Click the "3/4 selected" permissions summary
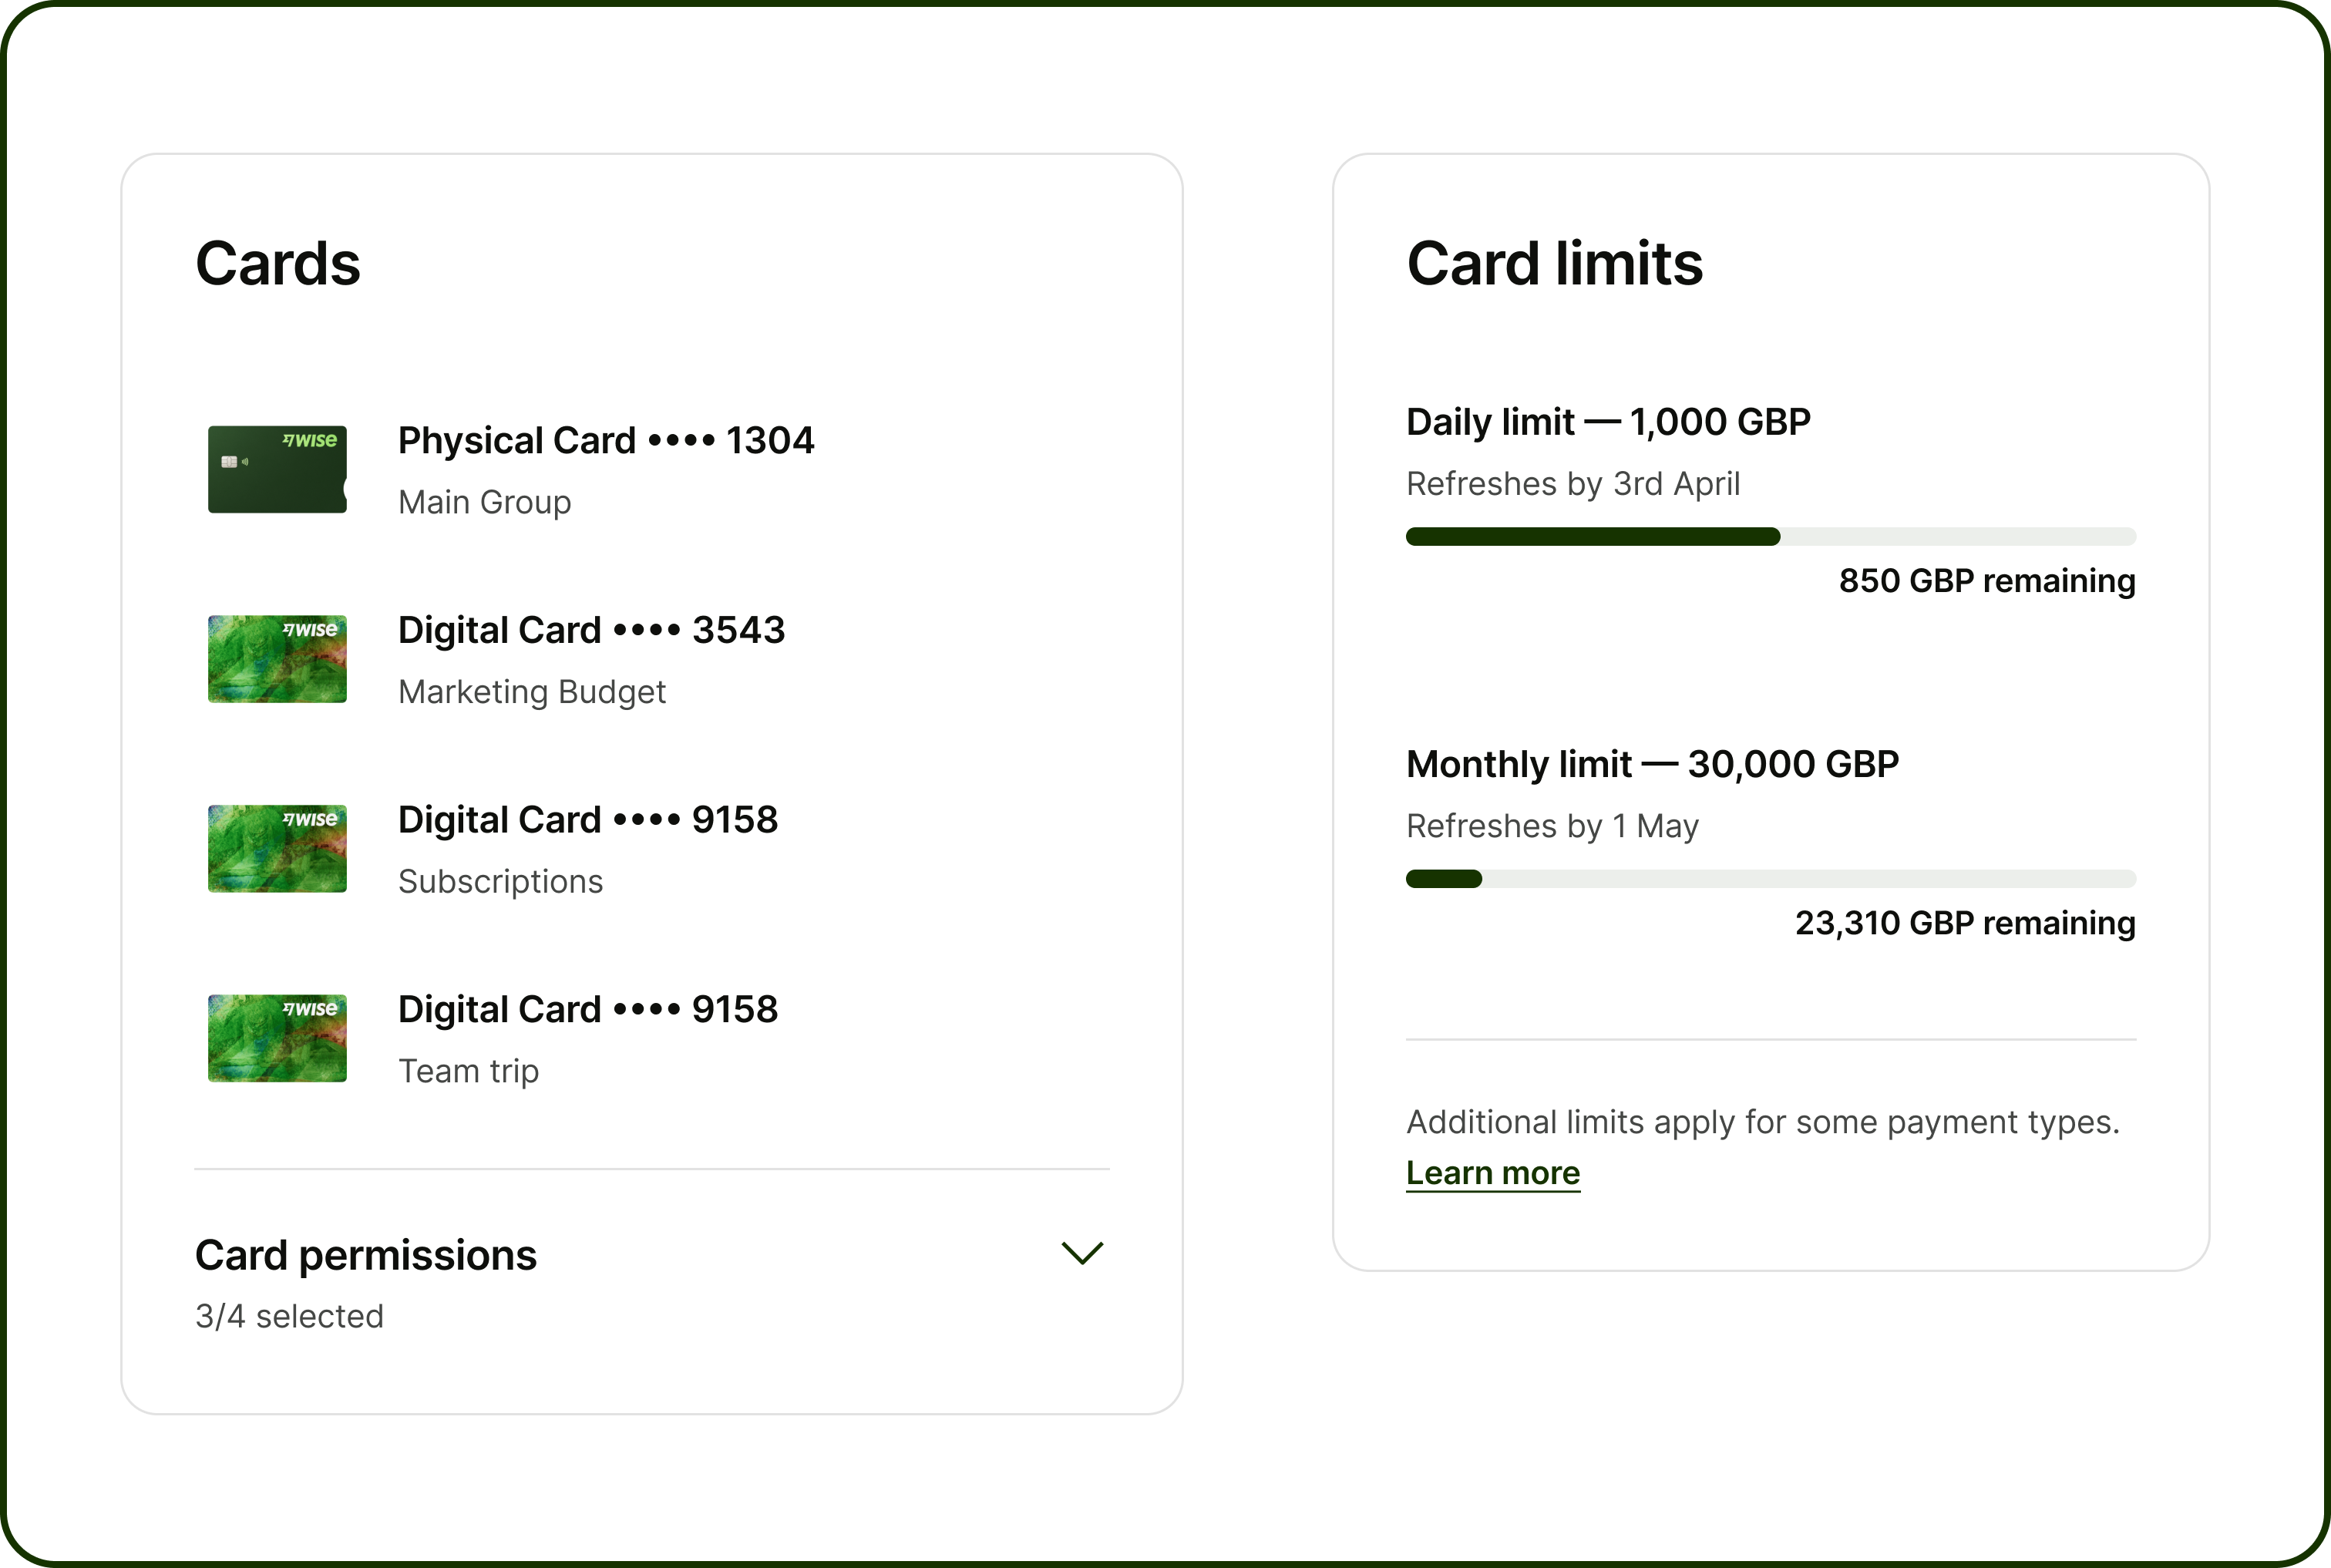 pyautogui.click(x=289, y=1316)
